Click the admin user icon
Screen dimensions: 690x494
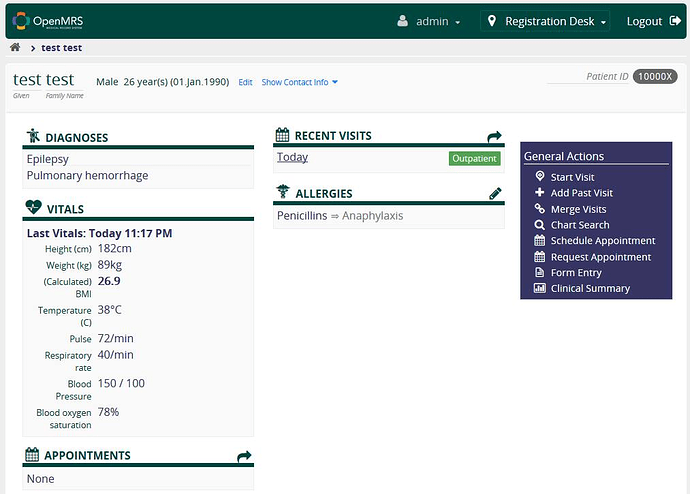402,21
